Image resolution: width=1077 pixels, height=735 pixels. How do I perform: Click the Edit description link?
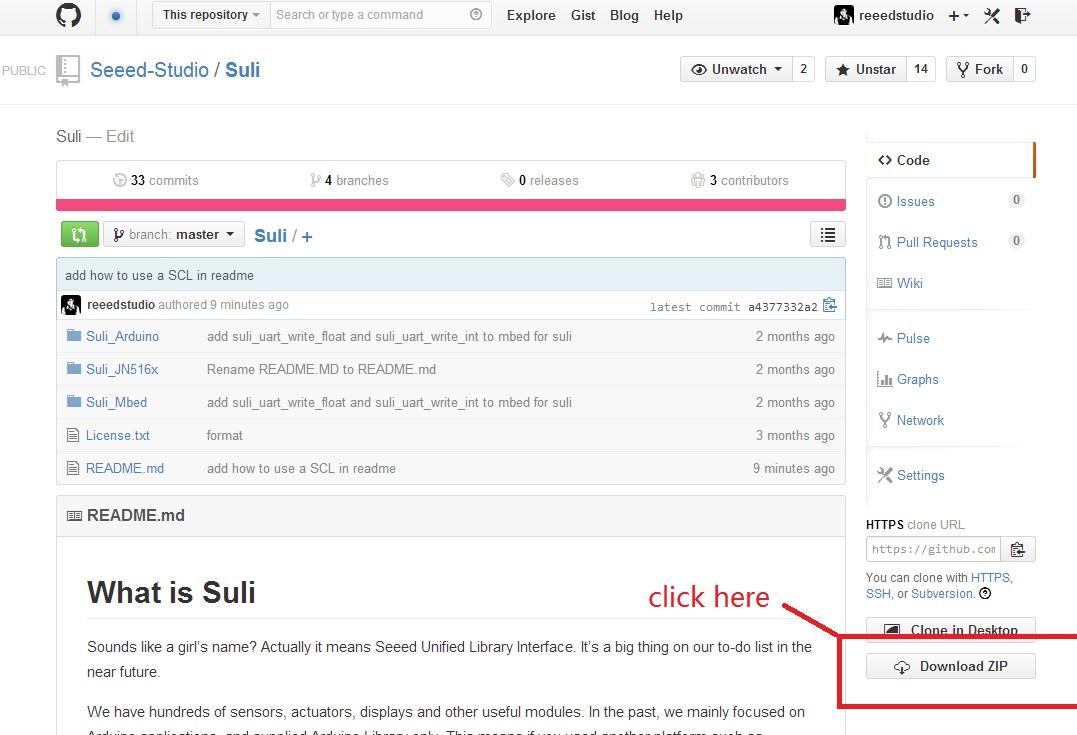[x=120, y=136]
